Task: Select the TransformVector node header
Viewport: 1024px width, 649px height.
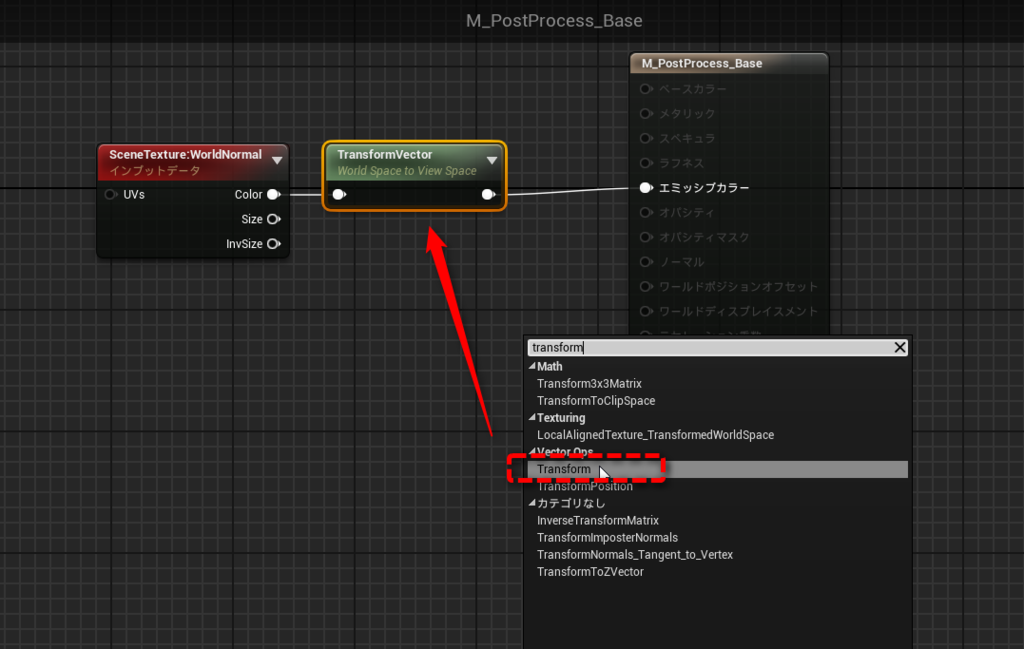Action: point(414,162)
